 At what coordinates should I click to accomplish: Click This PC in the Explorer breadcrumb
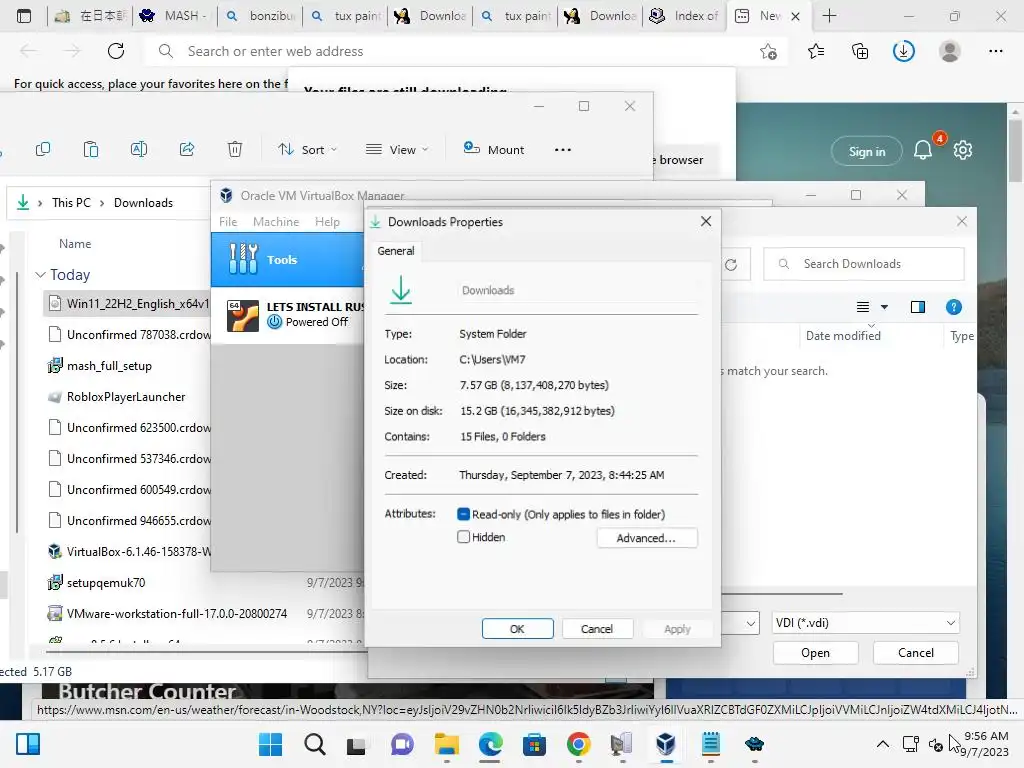(71, 203)
